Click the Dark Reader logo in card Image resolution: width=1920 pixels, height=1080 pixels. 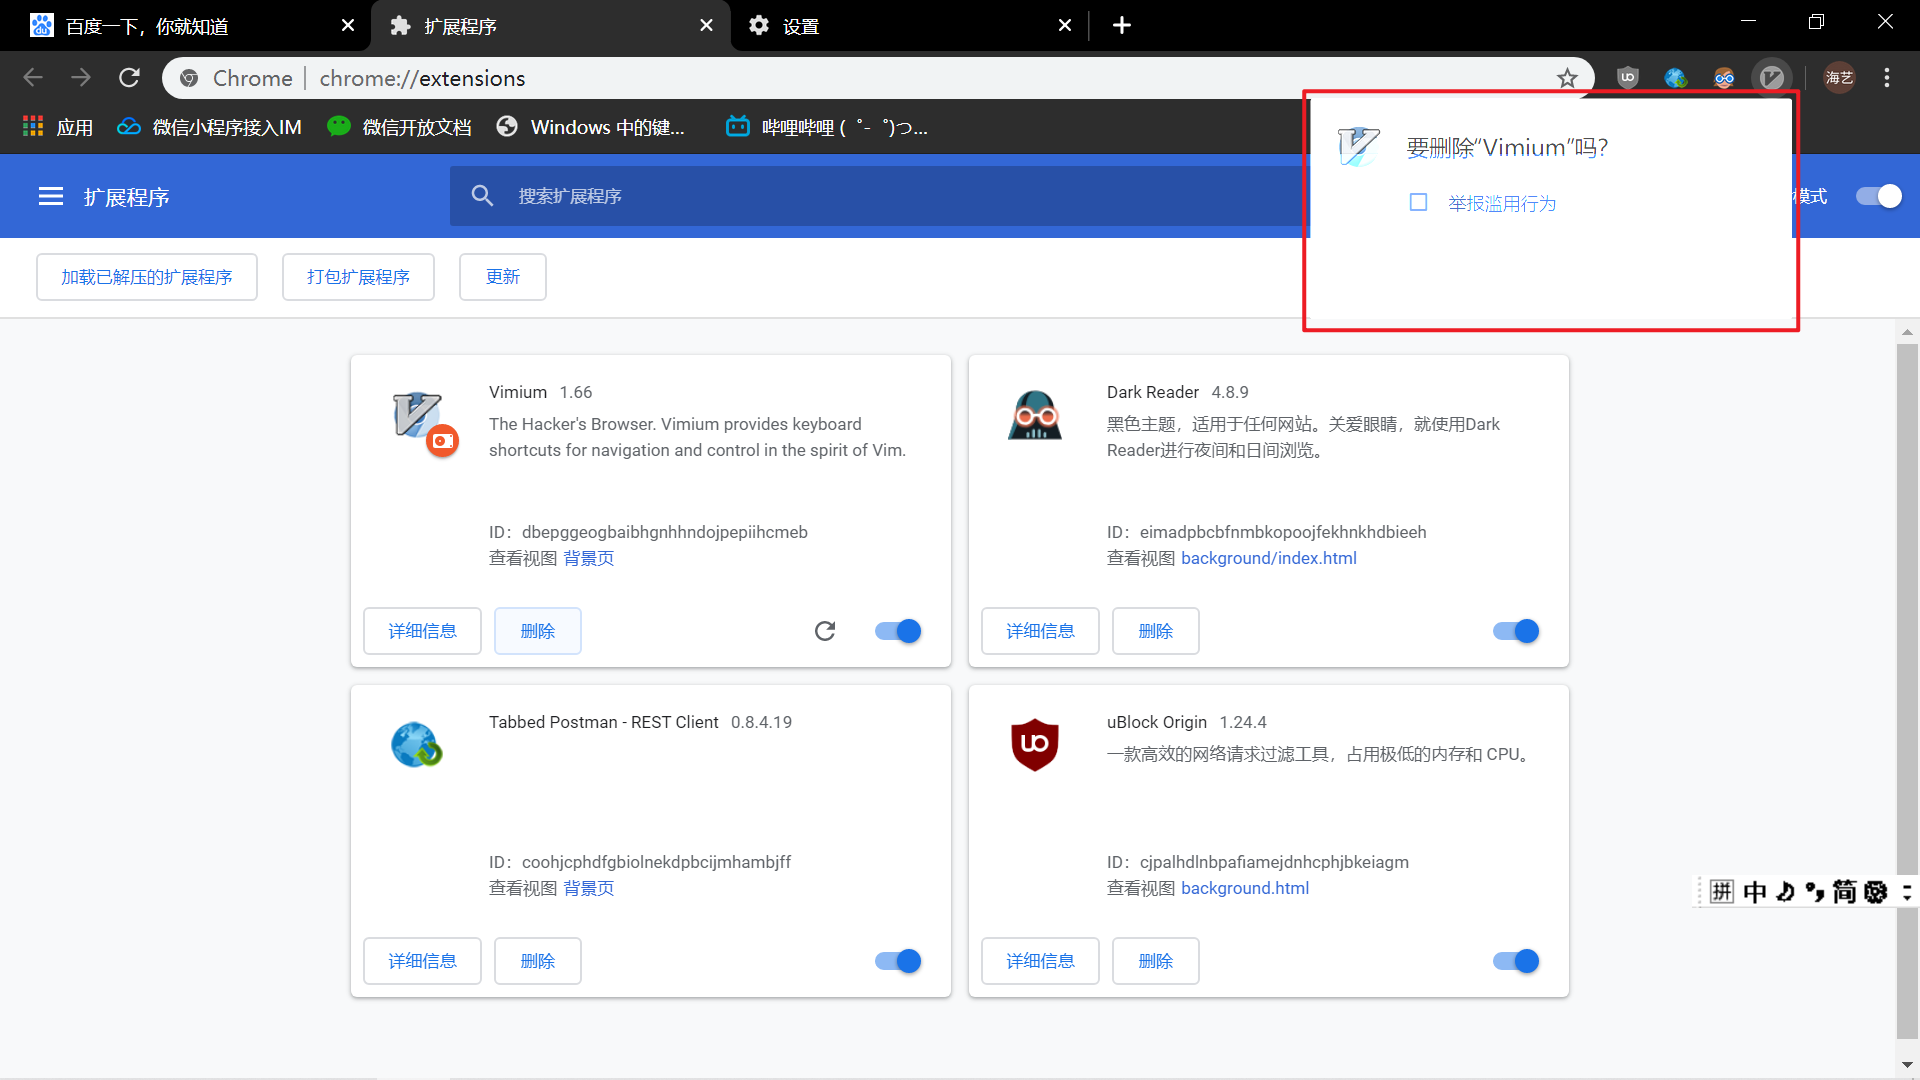[x=1035, y=415]
